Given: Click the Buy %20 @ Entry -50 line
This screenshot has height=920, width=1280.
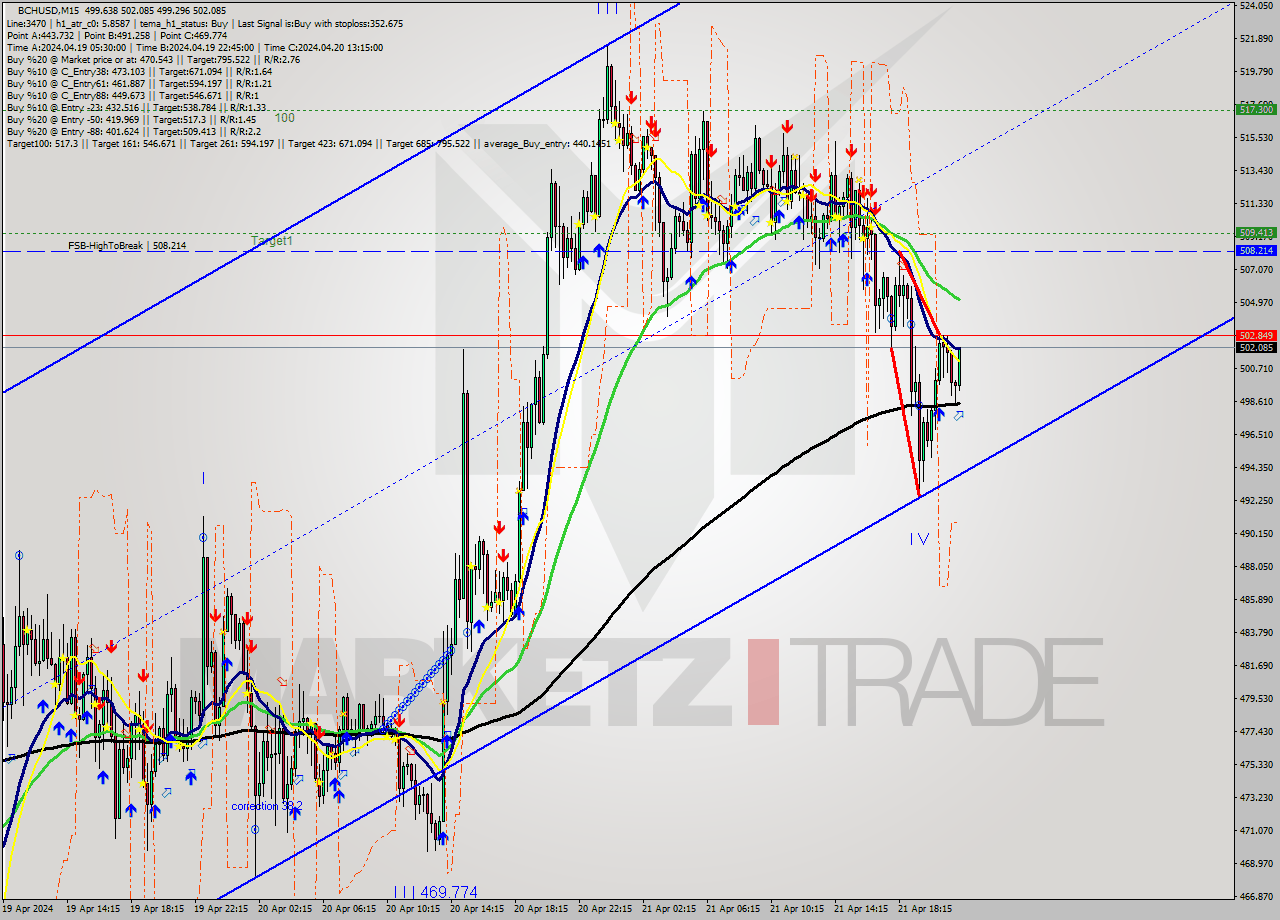Looking at the screenshot, I should pyautogui.click(x=129, y=119).
